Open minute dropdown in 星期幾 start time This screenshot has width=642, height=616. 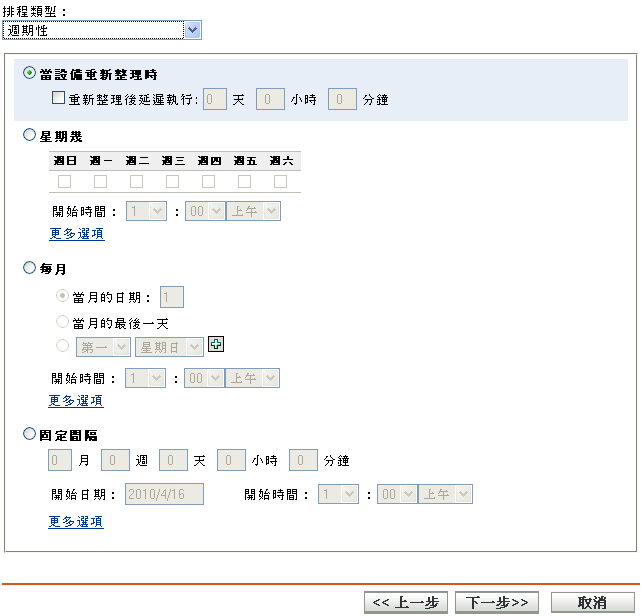(205, 211)
